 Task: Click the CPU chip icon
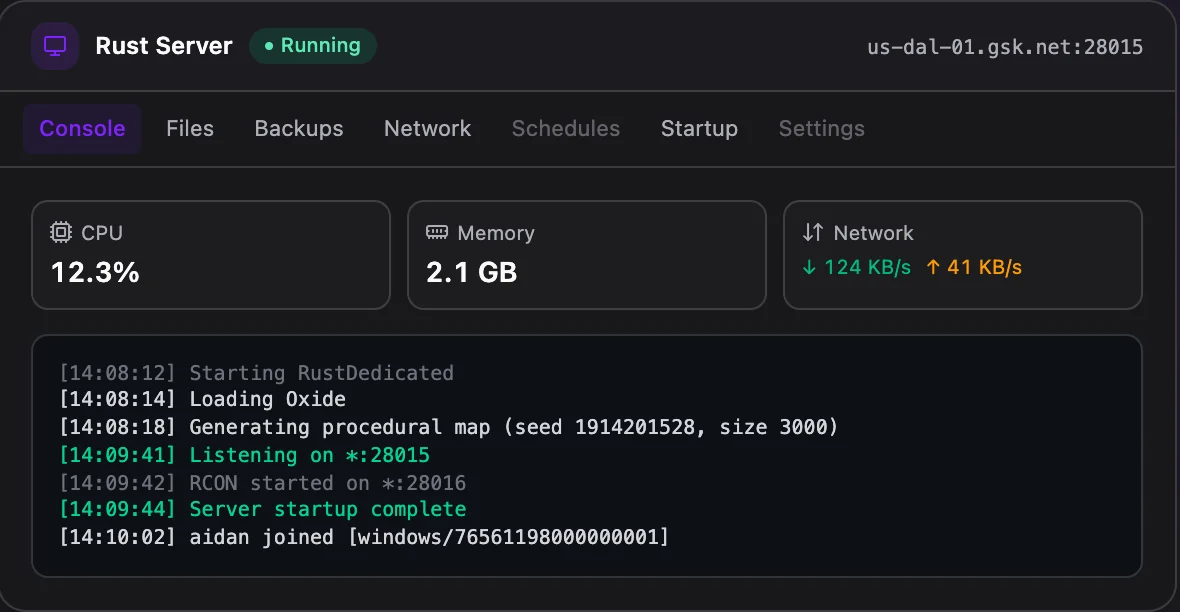point(61,232)
